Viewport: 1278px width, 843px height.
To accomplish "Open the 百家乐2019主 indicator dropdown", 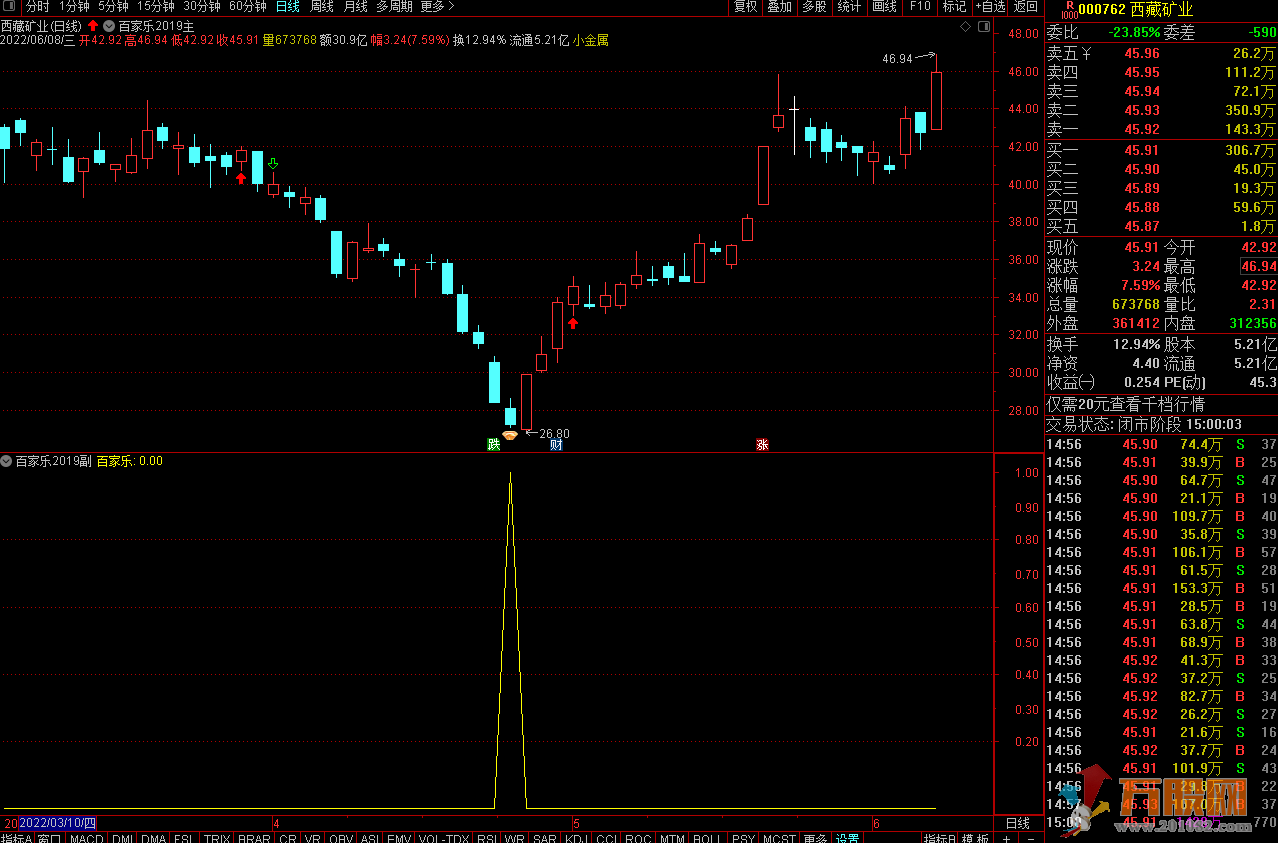I will [109, 25].
